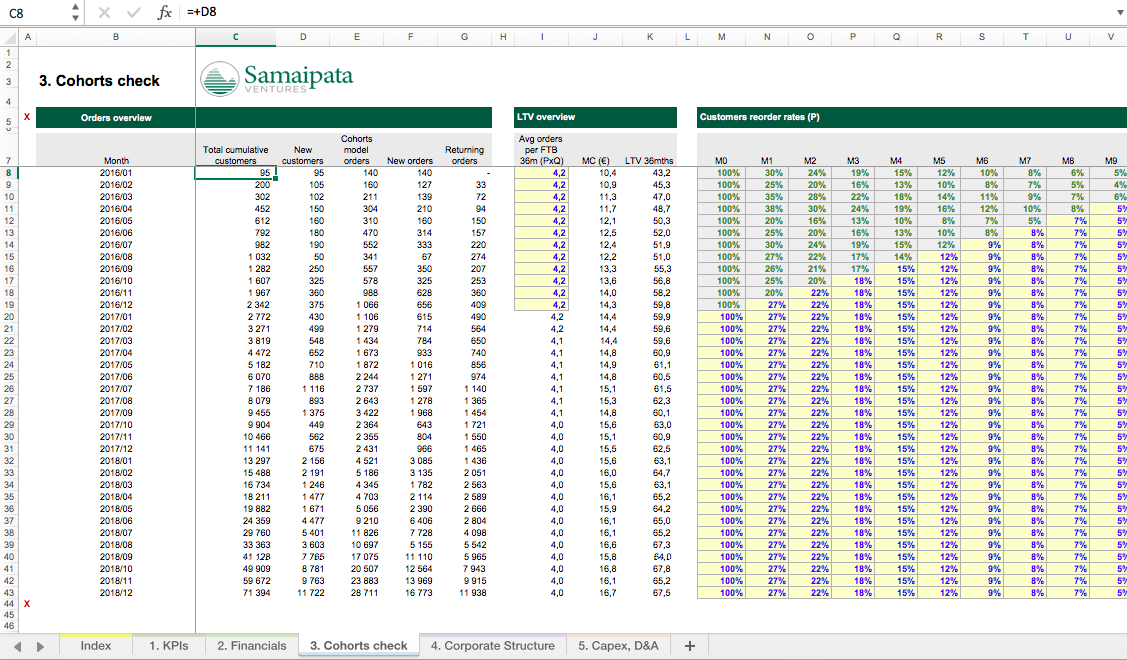Click the confirm entry checkmark icon
This screenshot has width=1127, height=660.
click(x=134, y=12)
